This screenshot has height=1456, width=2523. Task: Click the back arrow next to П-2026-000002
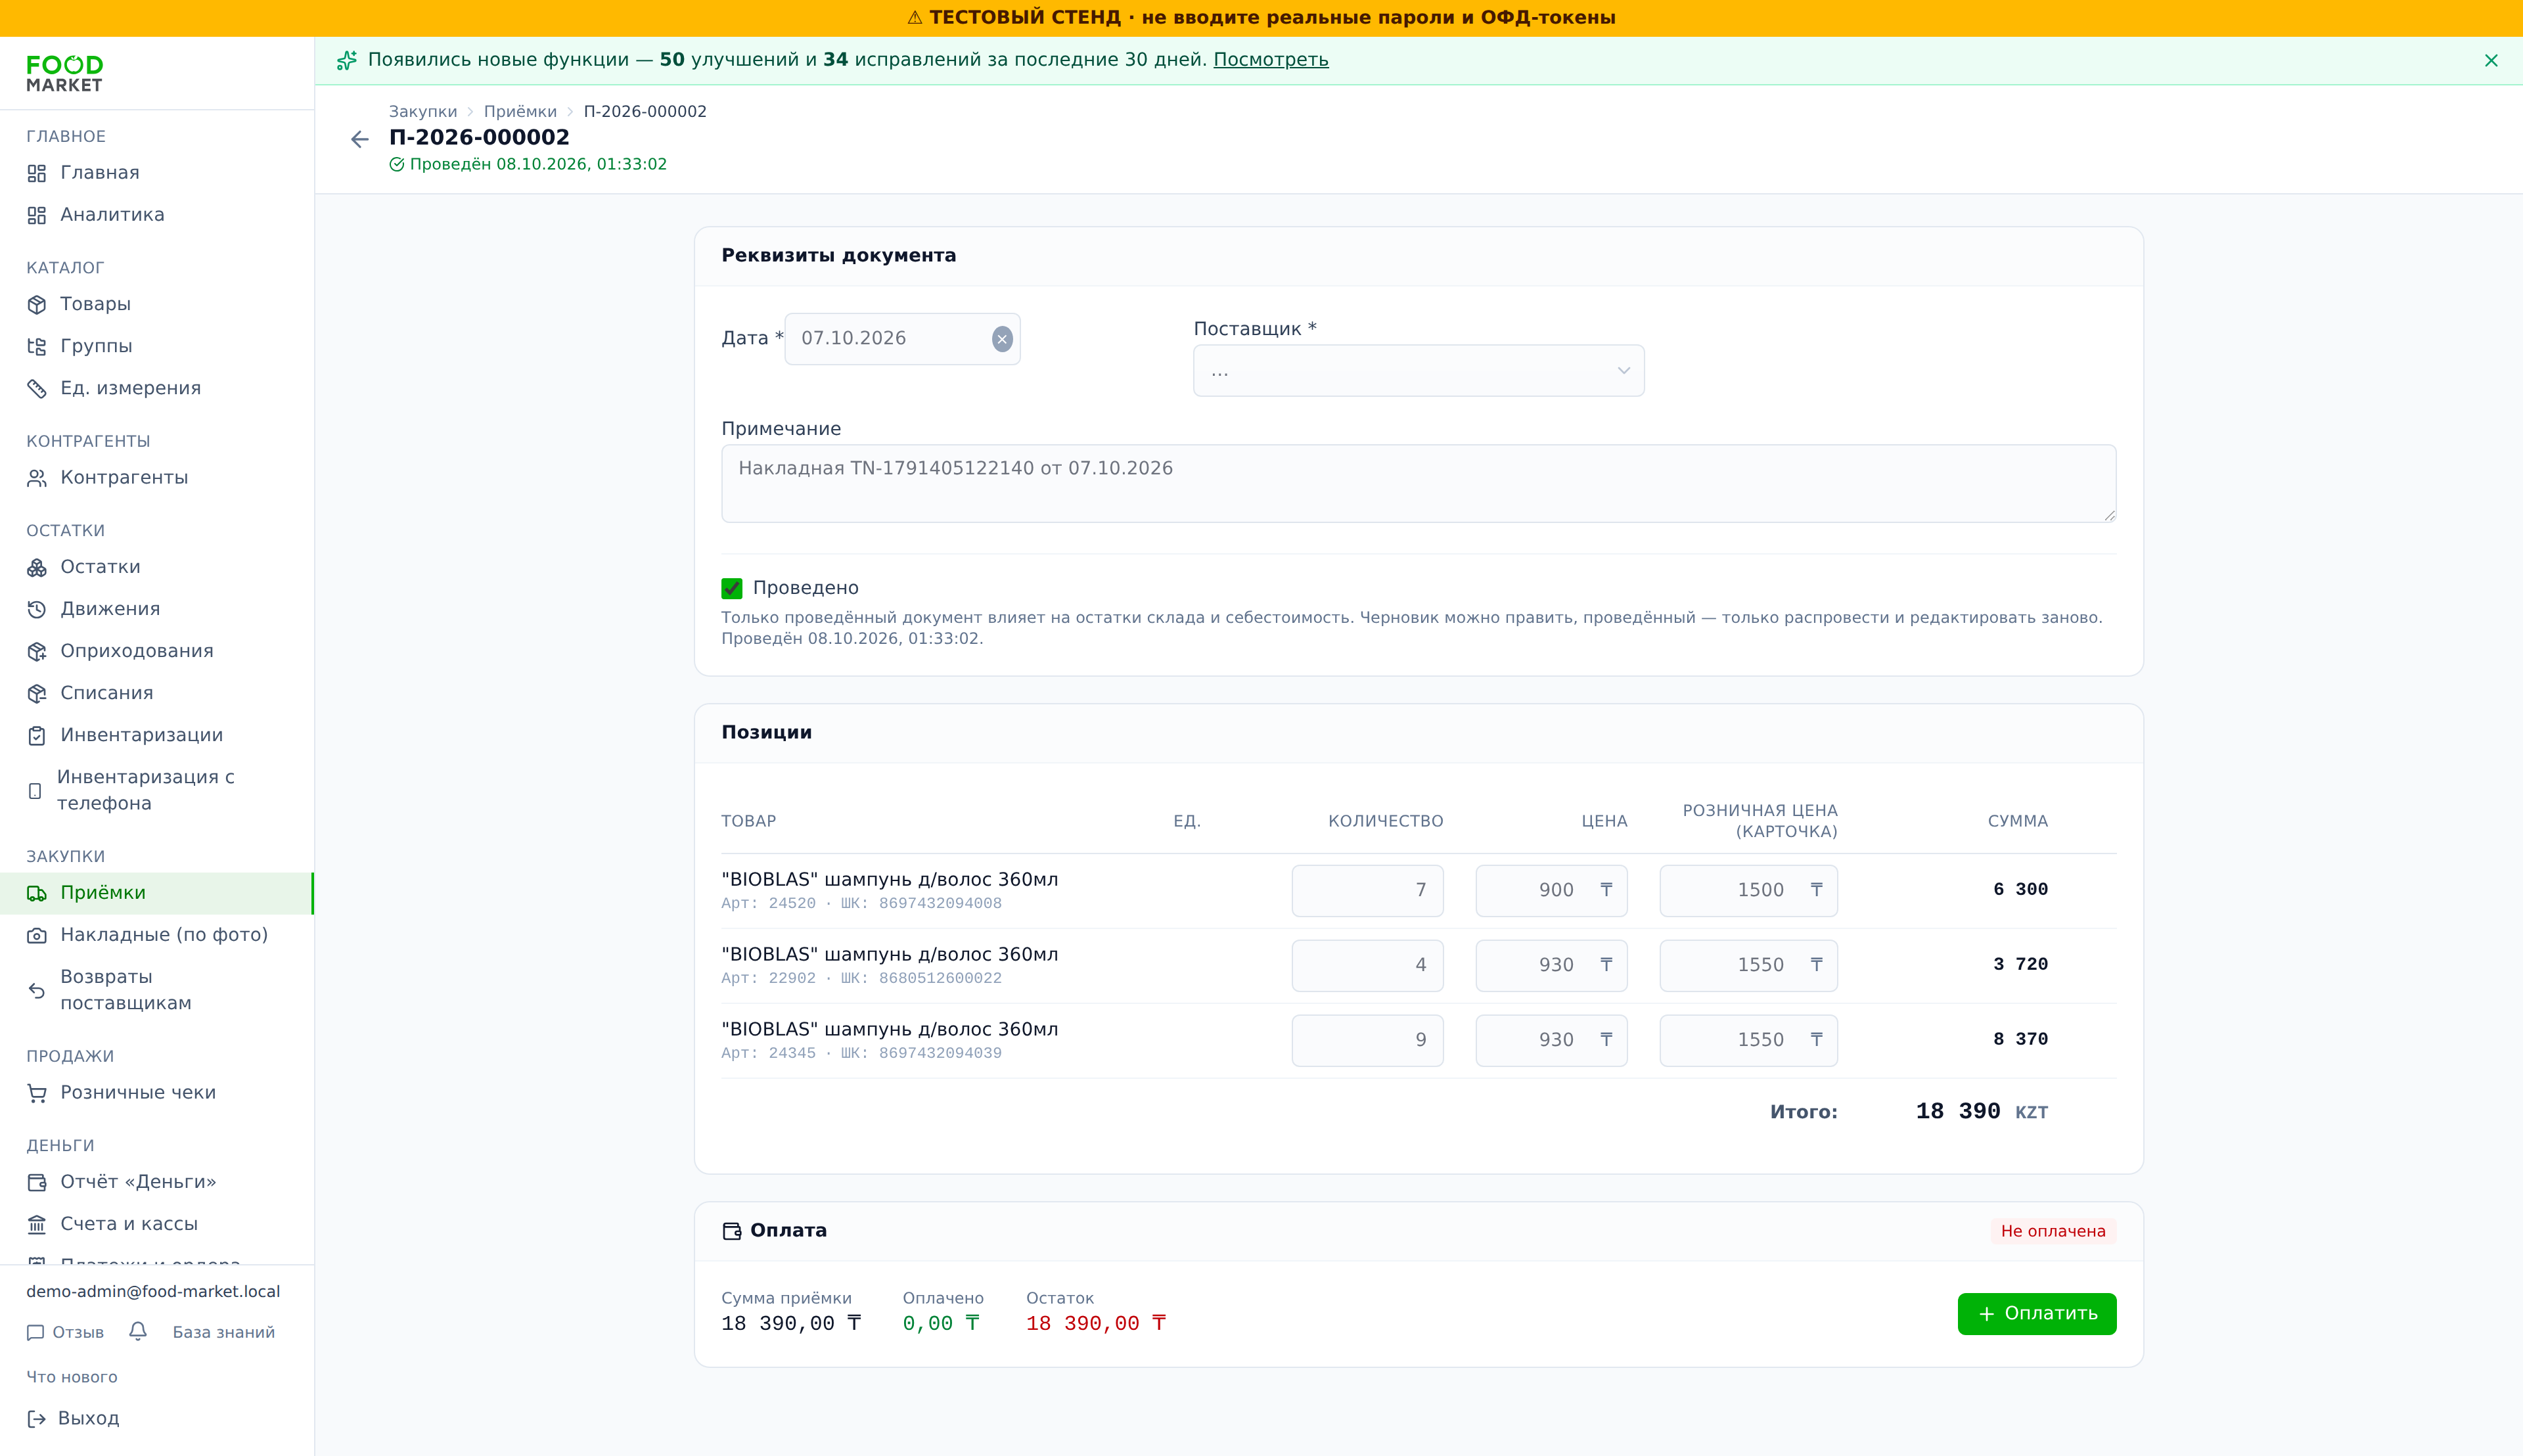pyautogui.click(x=360, y=139)
